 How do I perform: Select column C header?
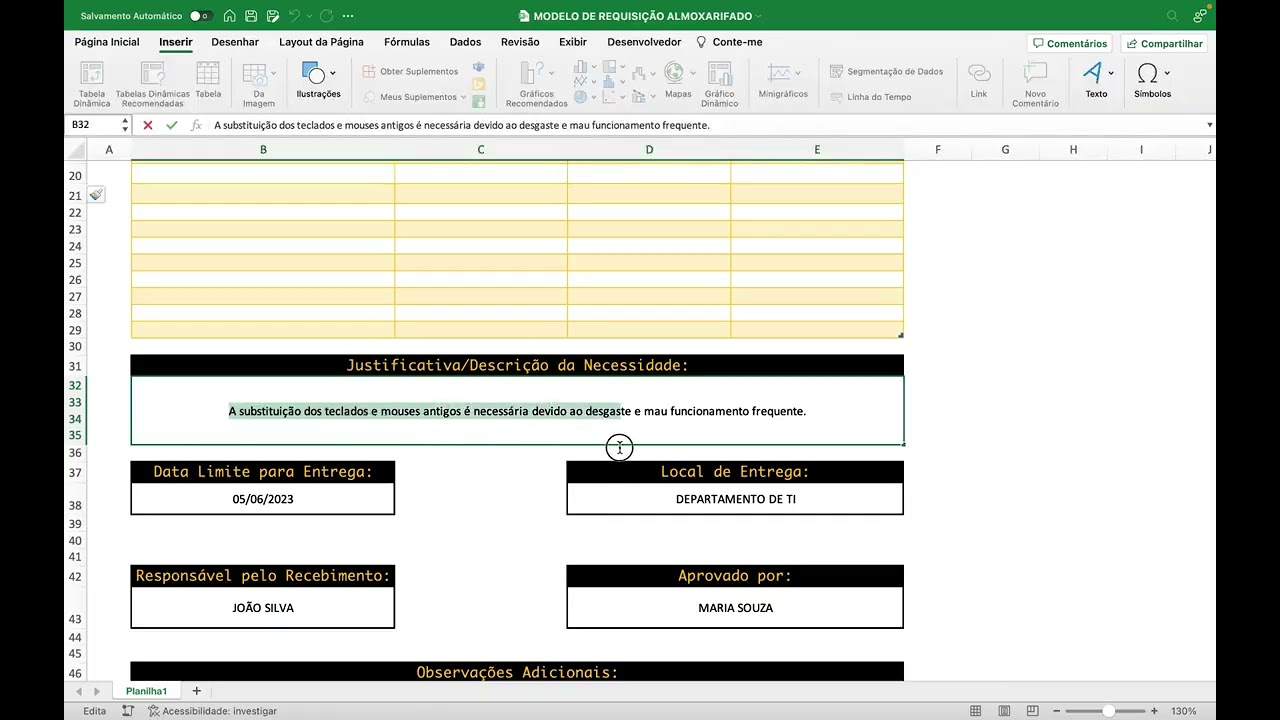click(480, 150)
